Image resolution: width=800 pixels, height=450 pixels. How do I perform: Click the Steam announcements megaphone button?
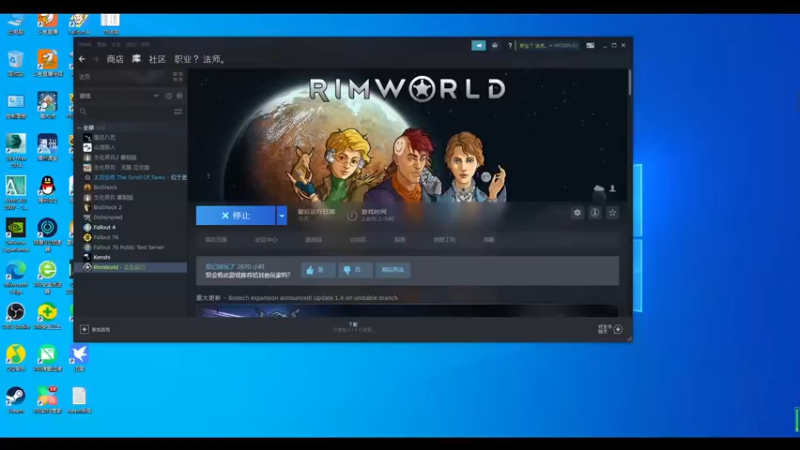pos(479,45)
